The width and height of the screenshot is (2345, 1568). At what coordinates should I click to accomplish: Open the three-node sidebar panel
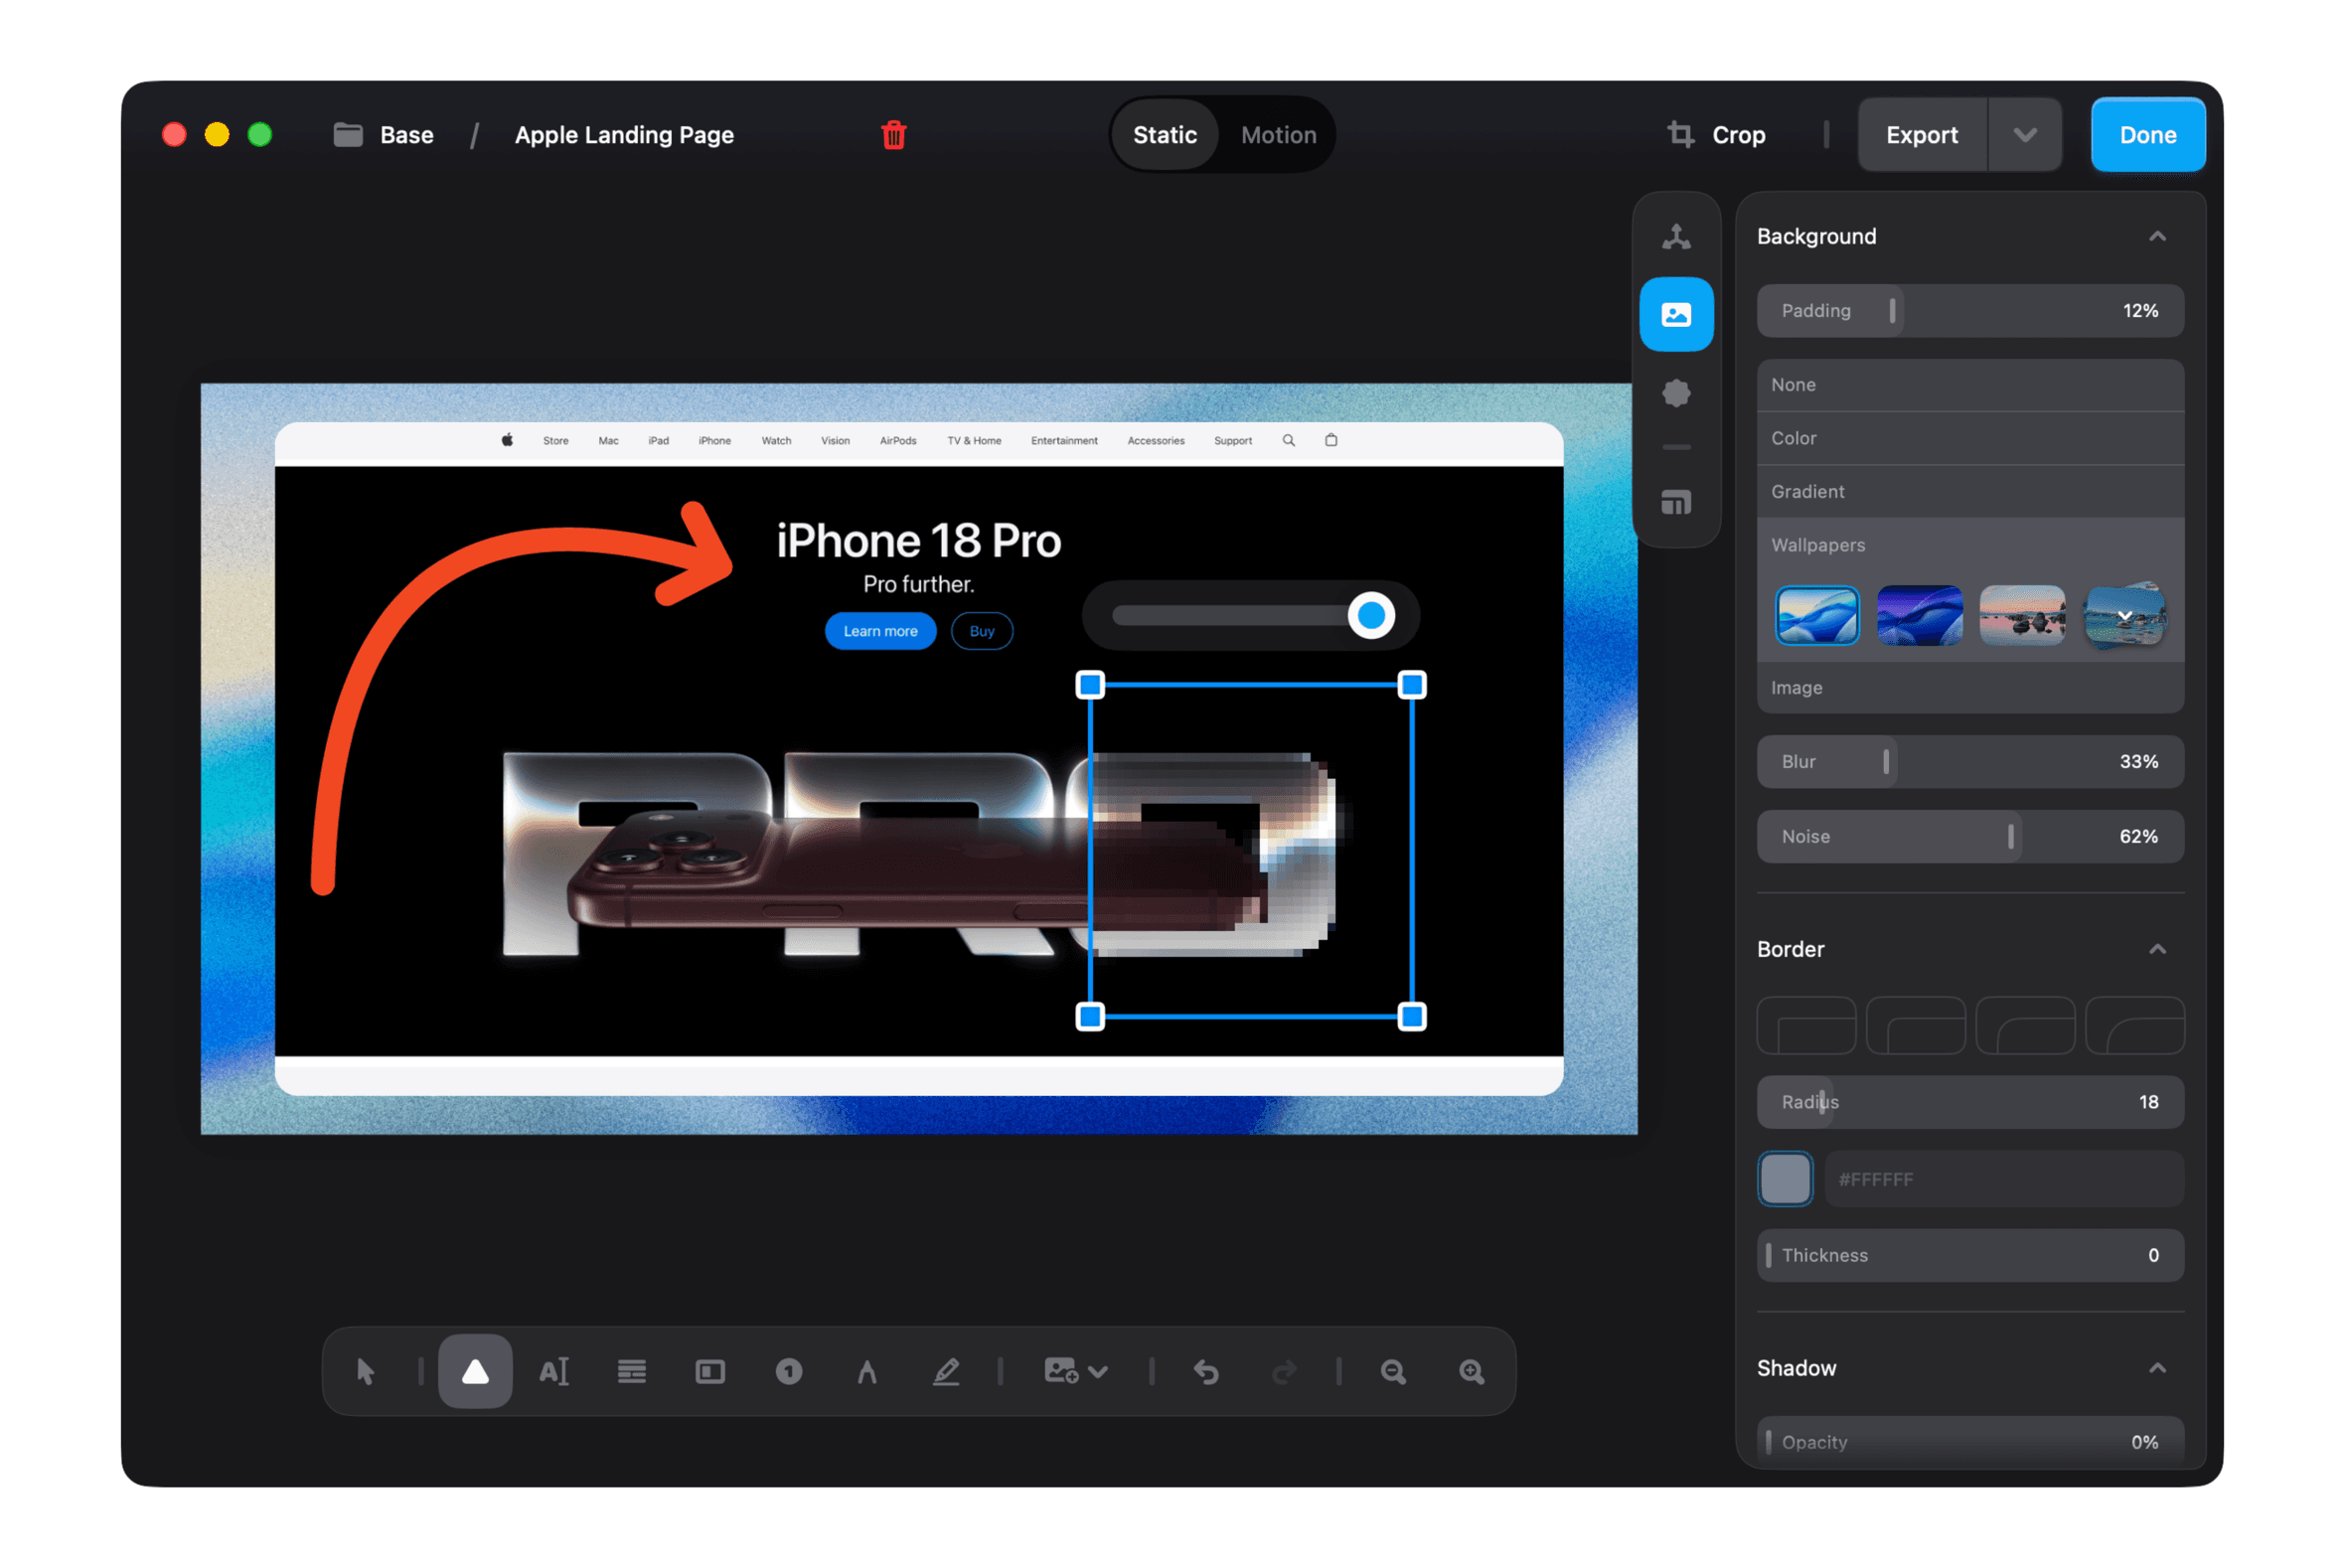1676,237
